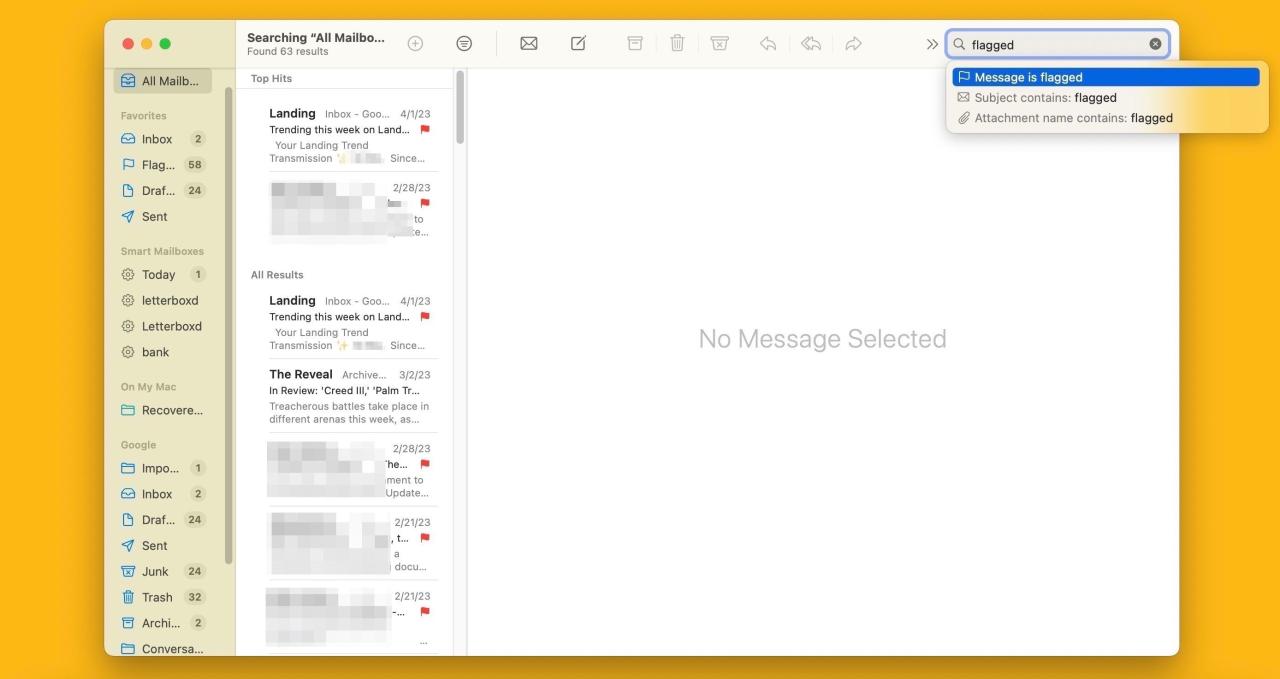Click the Archive toolbar icon
1280x679 pixels.
(x=635, y=44)
